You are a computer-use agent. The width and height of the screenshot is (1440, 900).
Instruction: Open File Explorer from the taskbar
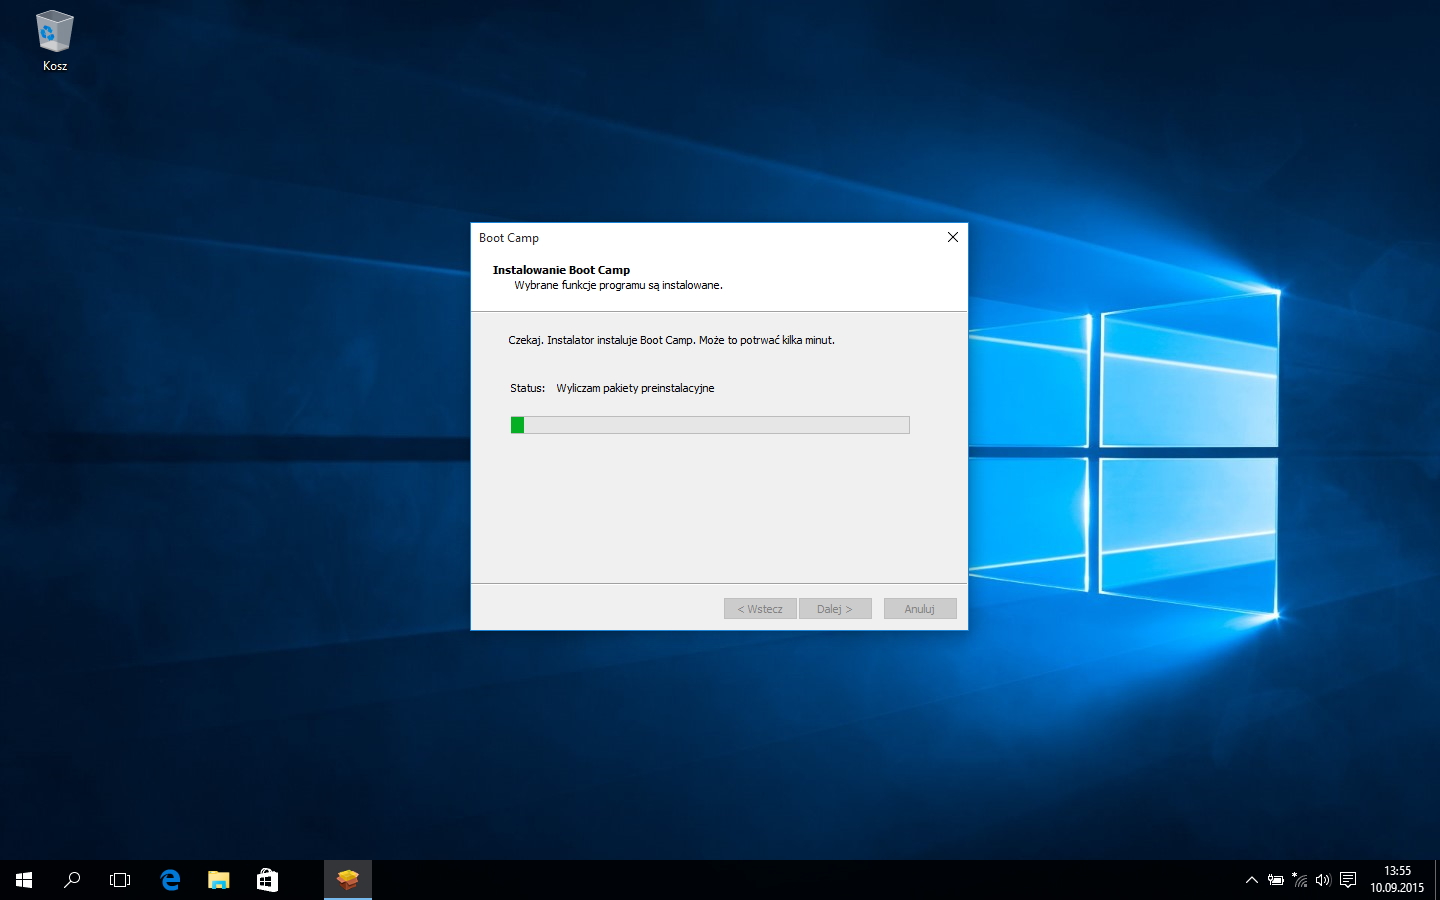click(218, 880)
